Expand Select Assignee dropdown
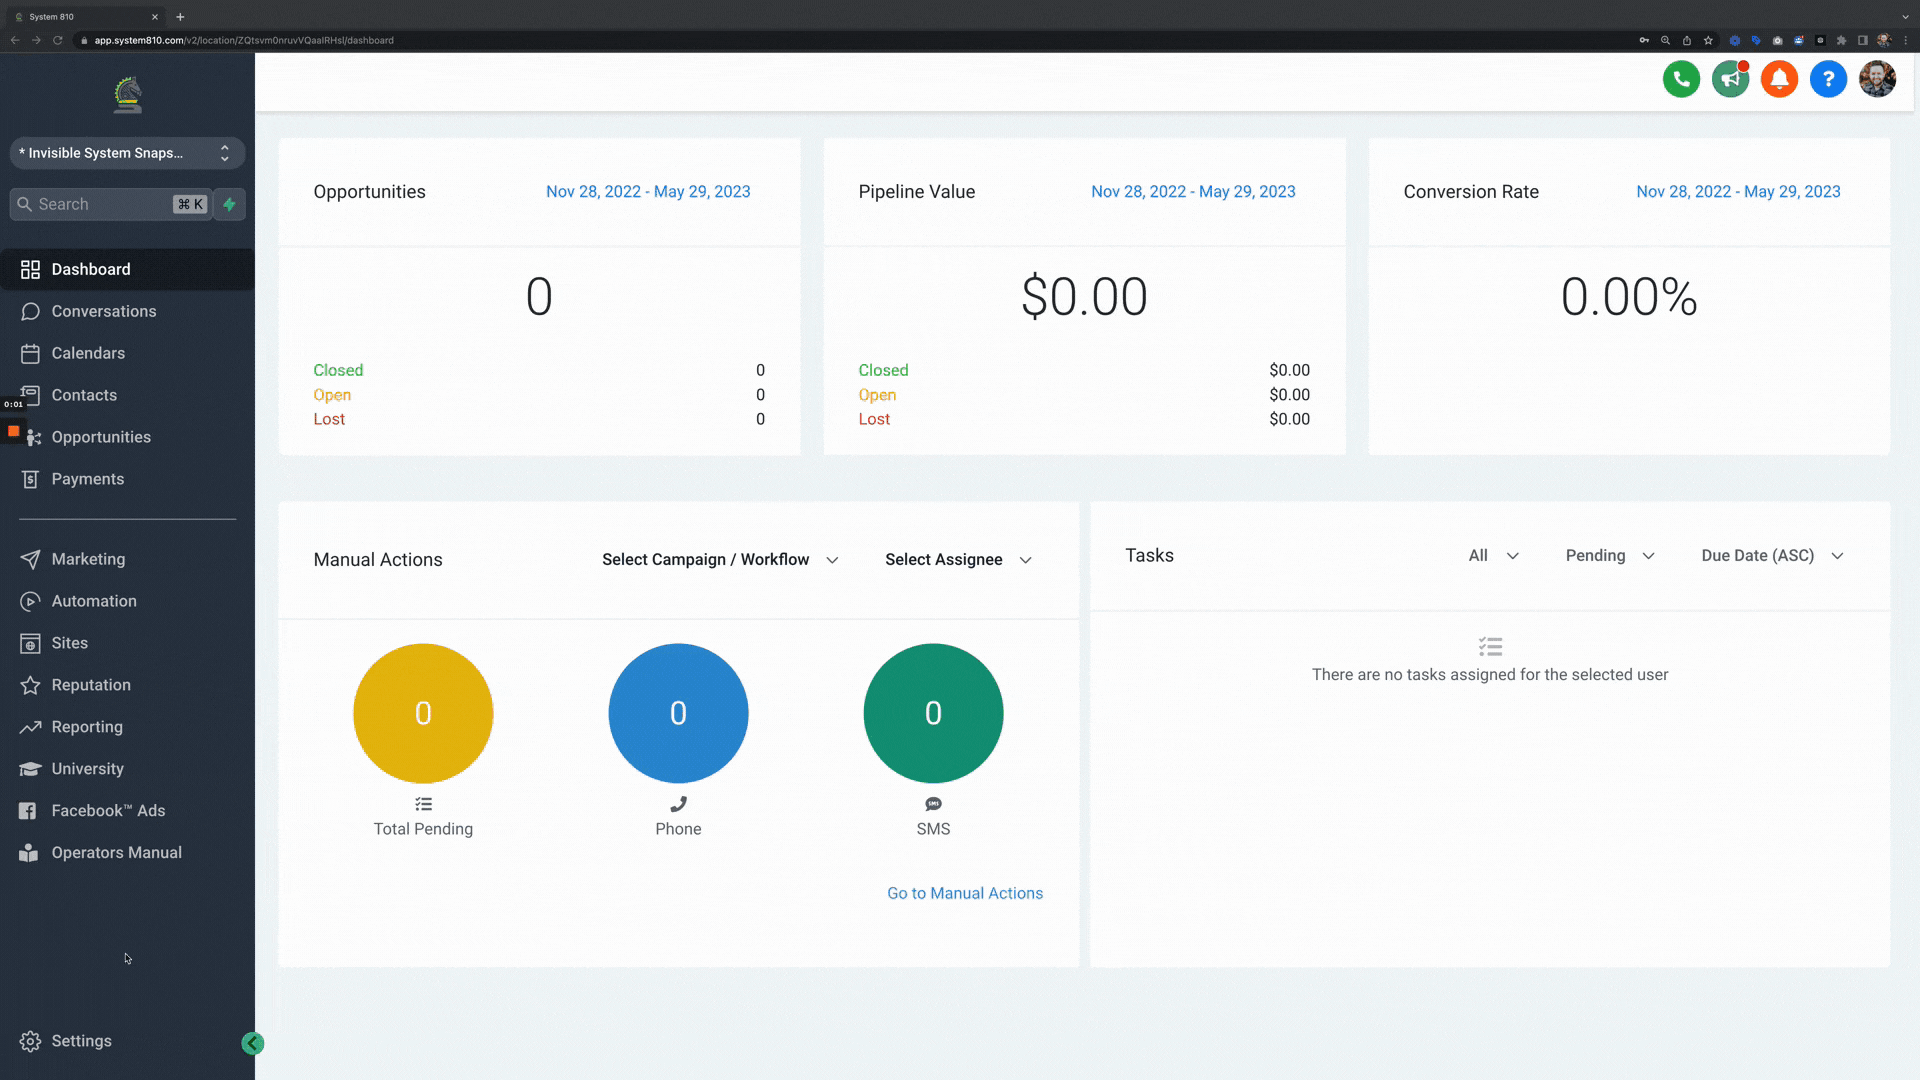 coord(957,559)
